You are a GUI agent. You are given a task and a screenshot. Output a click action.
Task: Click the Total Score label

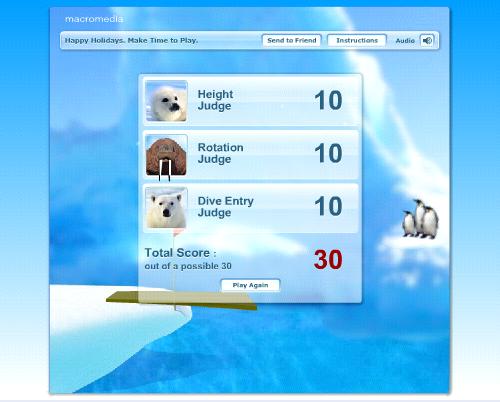pyautogui.click(x=180, y=253)
